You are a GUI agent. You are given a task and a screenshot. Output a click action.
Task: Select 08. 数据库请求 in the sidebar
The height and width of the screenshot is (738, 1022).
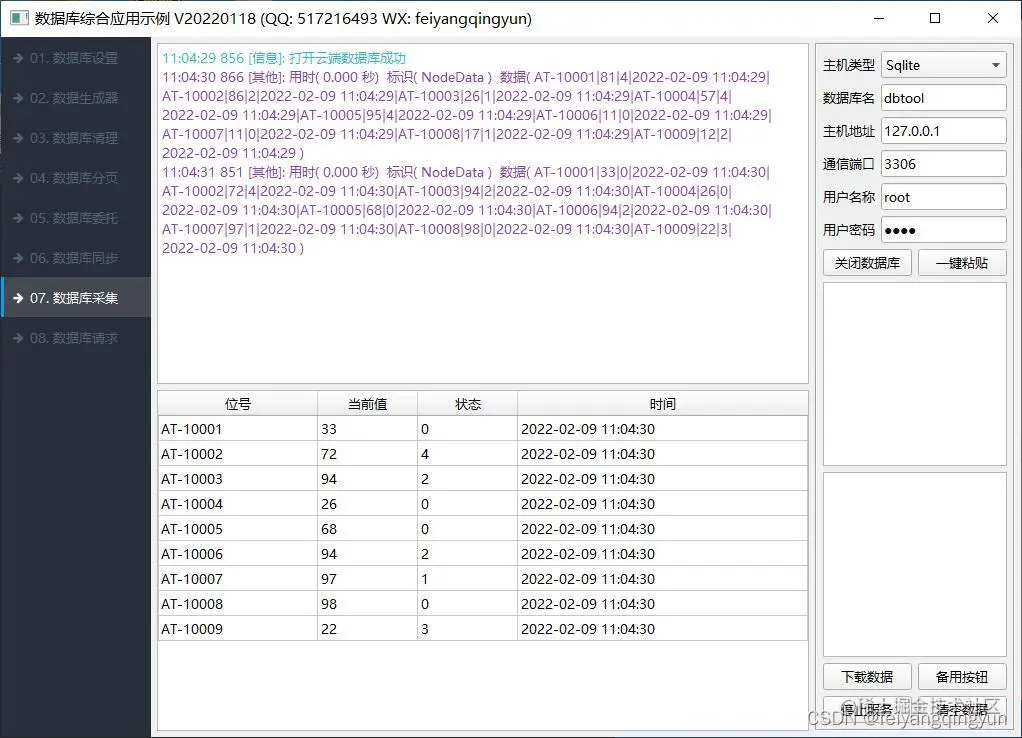[x=76, y=338]
